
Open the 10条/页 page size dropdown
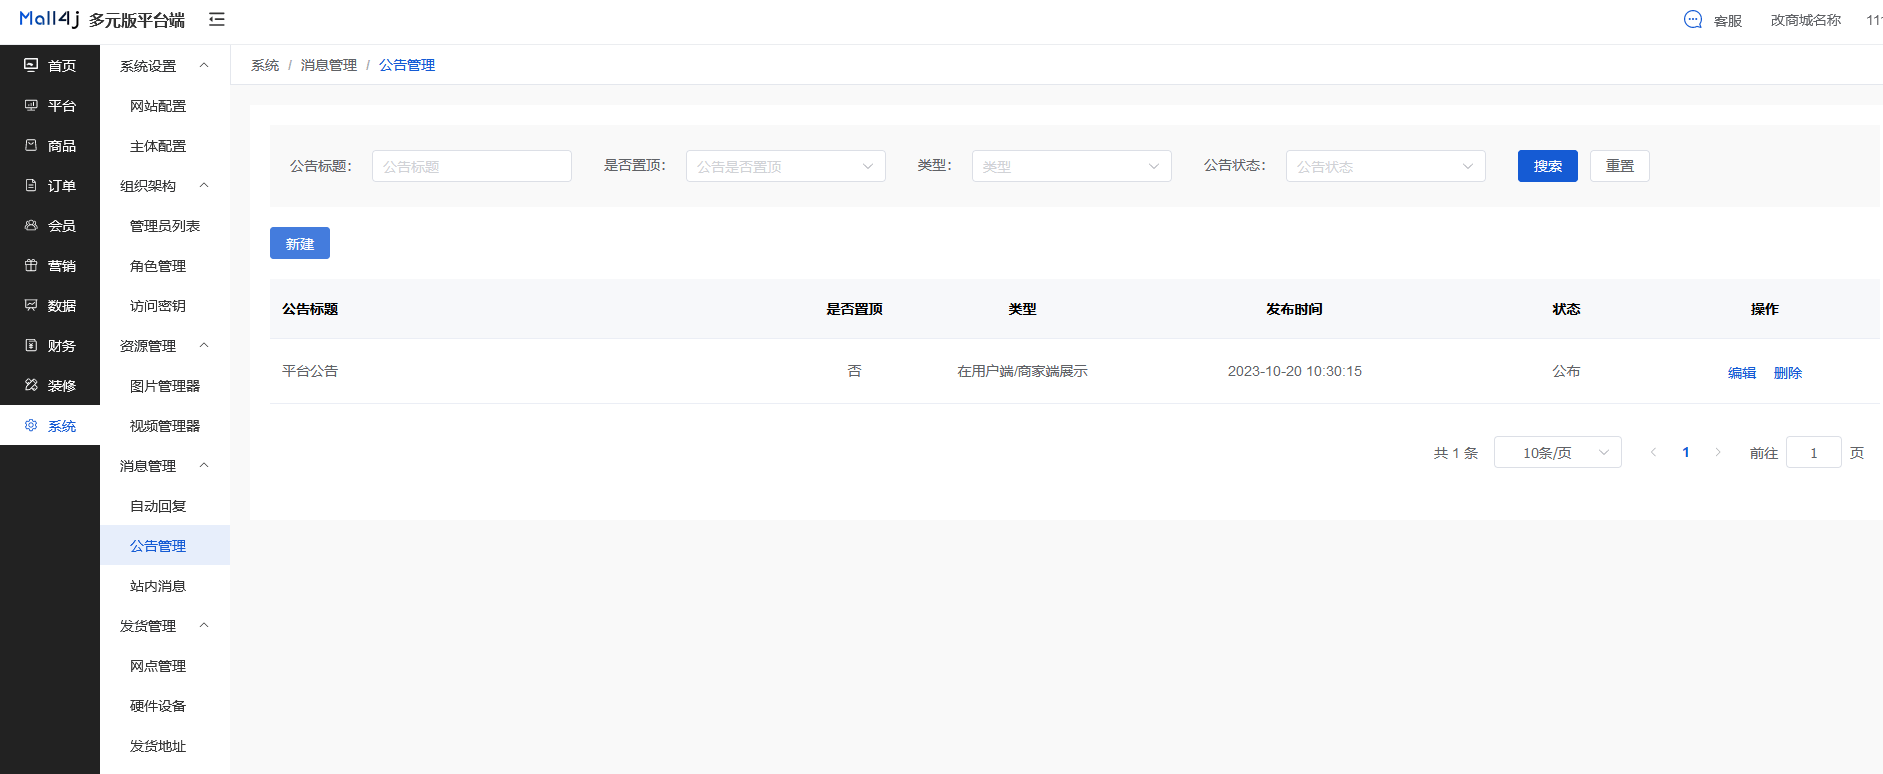(x=1558, y=452)
